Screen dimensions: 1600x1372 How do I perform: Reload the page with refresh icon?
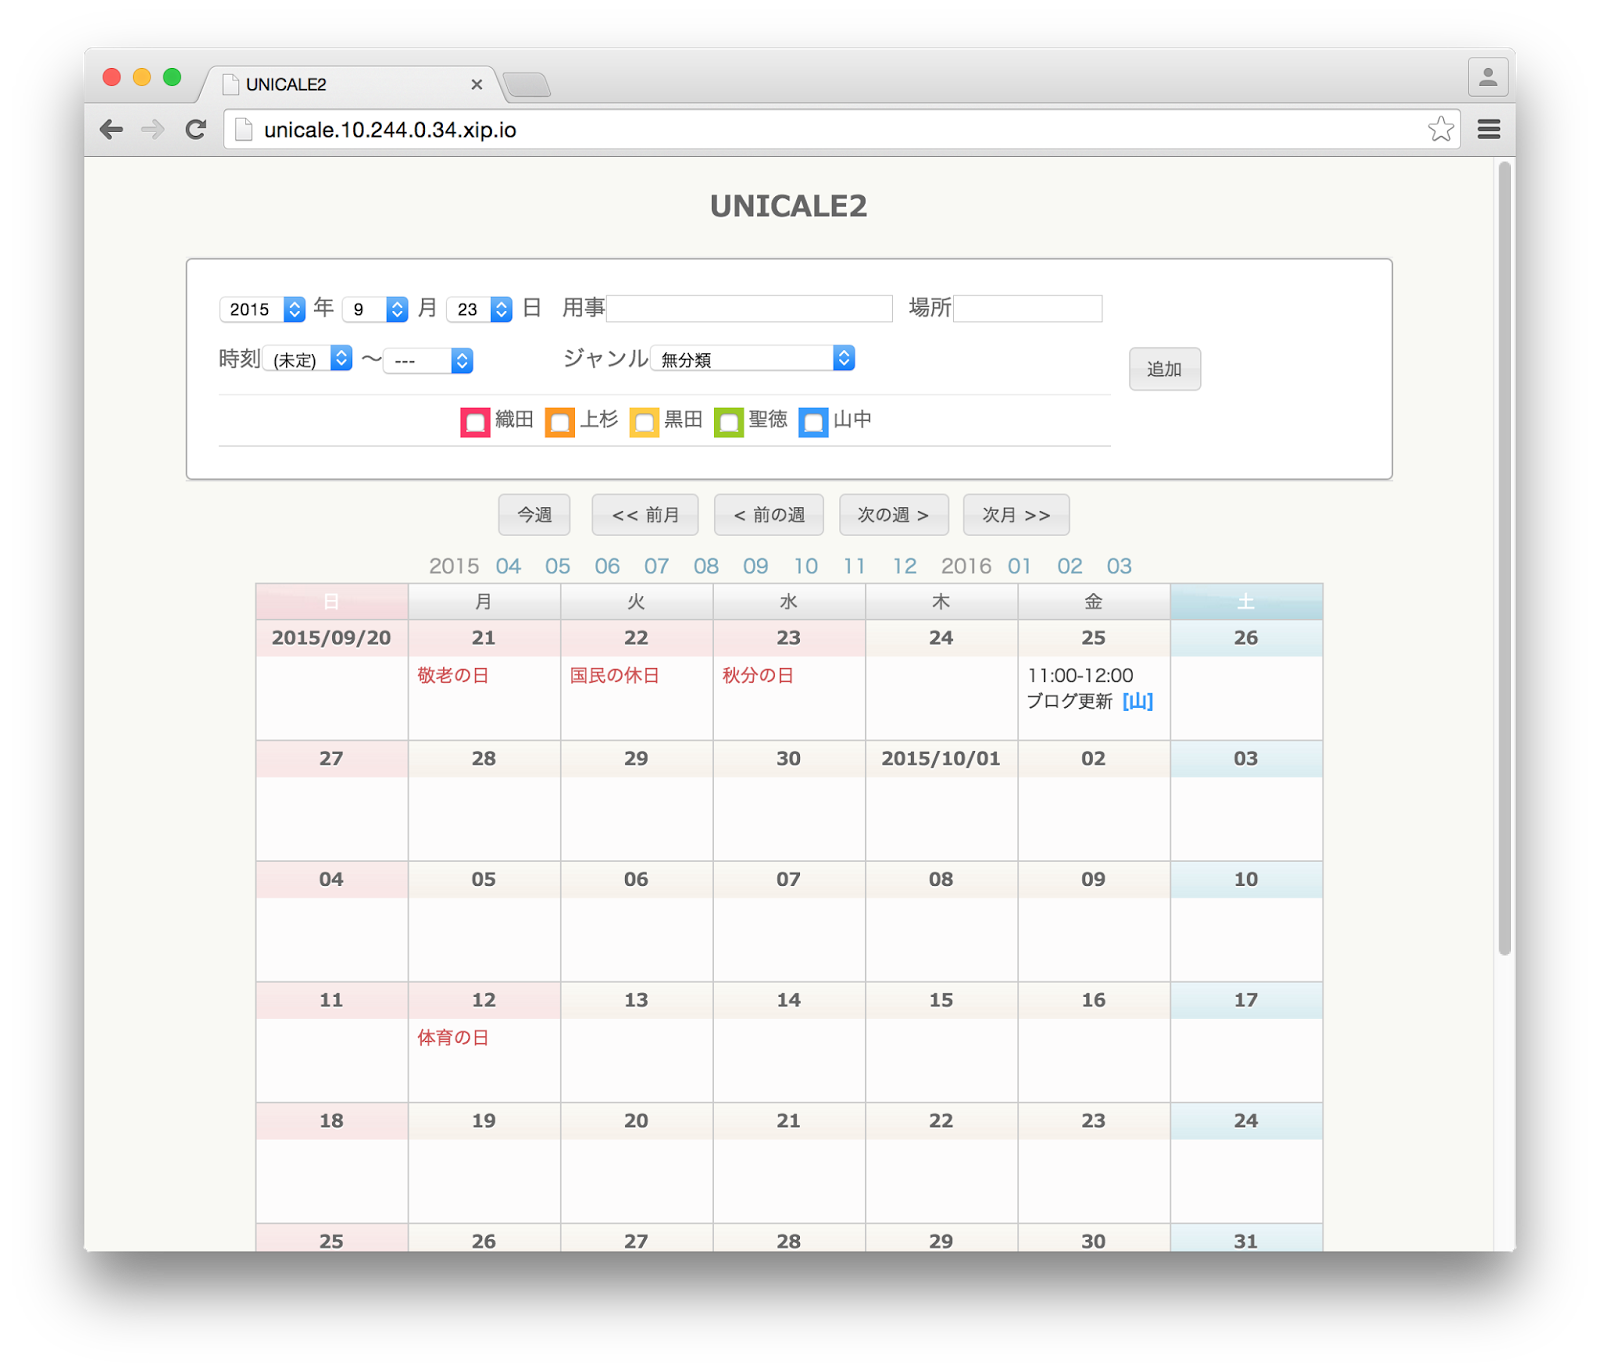click(x=196, y=129)
